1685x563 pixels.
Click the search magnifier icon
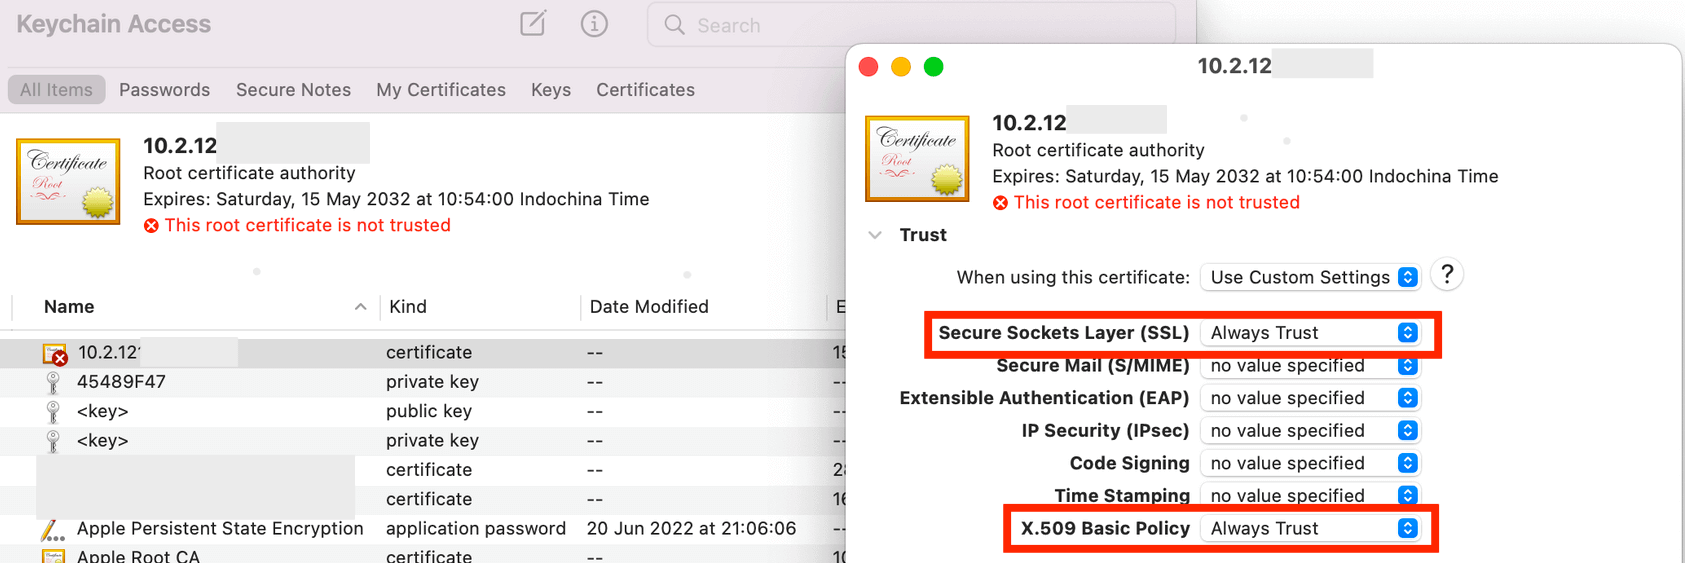pyautogui.click(x=675, y=25)
